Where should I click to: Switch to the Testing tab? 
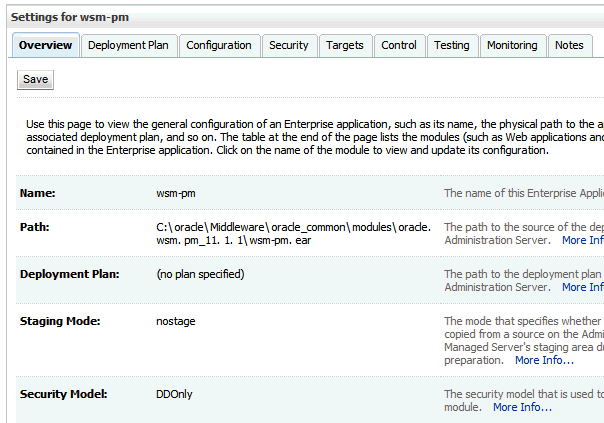(451, 45)
